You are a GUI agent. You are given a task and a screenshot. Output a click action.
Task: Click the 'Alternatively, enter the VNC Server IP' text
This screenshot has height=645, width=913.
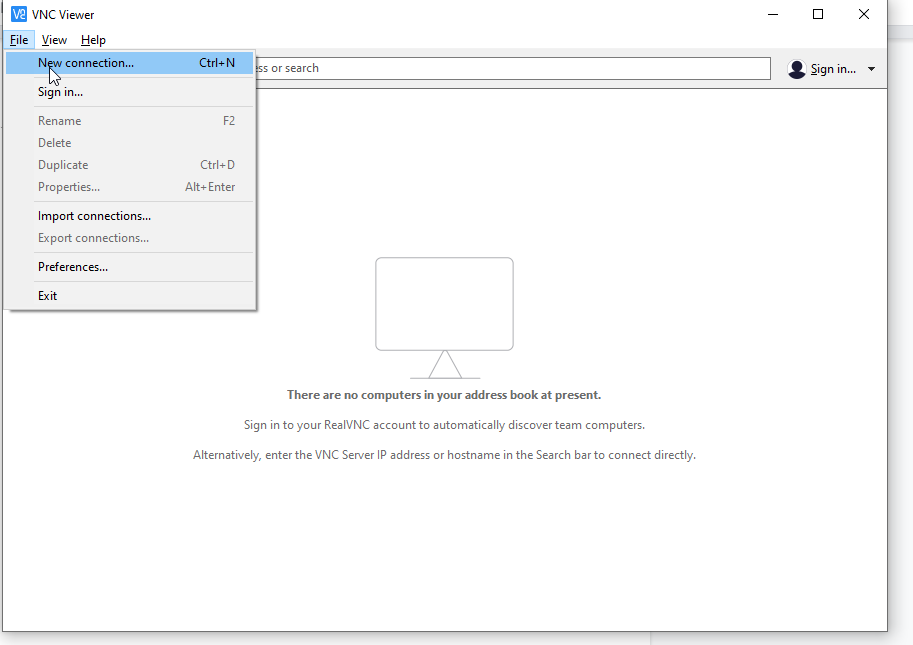[444, 455]
